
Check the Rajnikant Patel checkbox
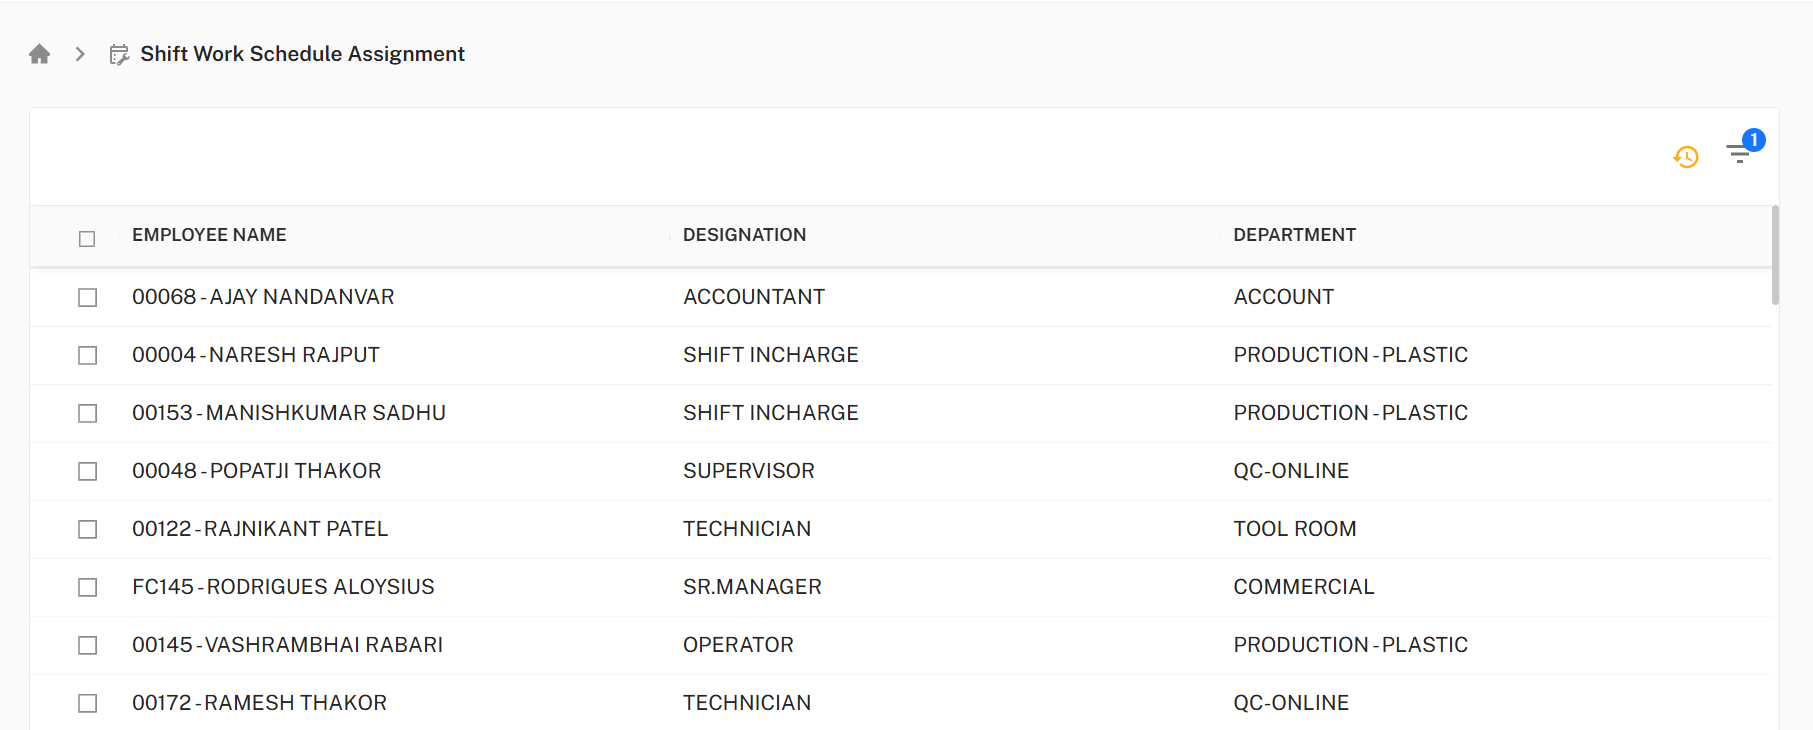(x=88, y=530)
